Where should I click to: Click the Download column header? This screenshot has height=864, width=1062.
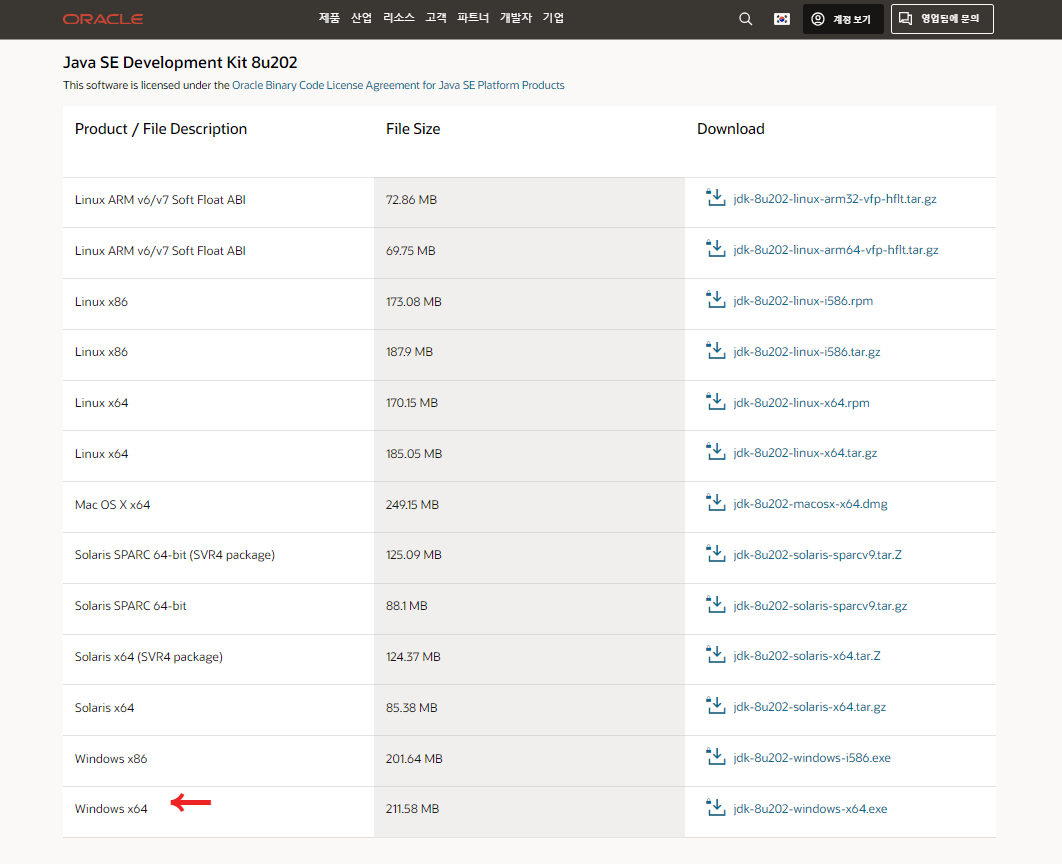coord(731,129)
